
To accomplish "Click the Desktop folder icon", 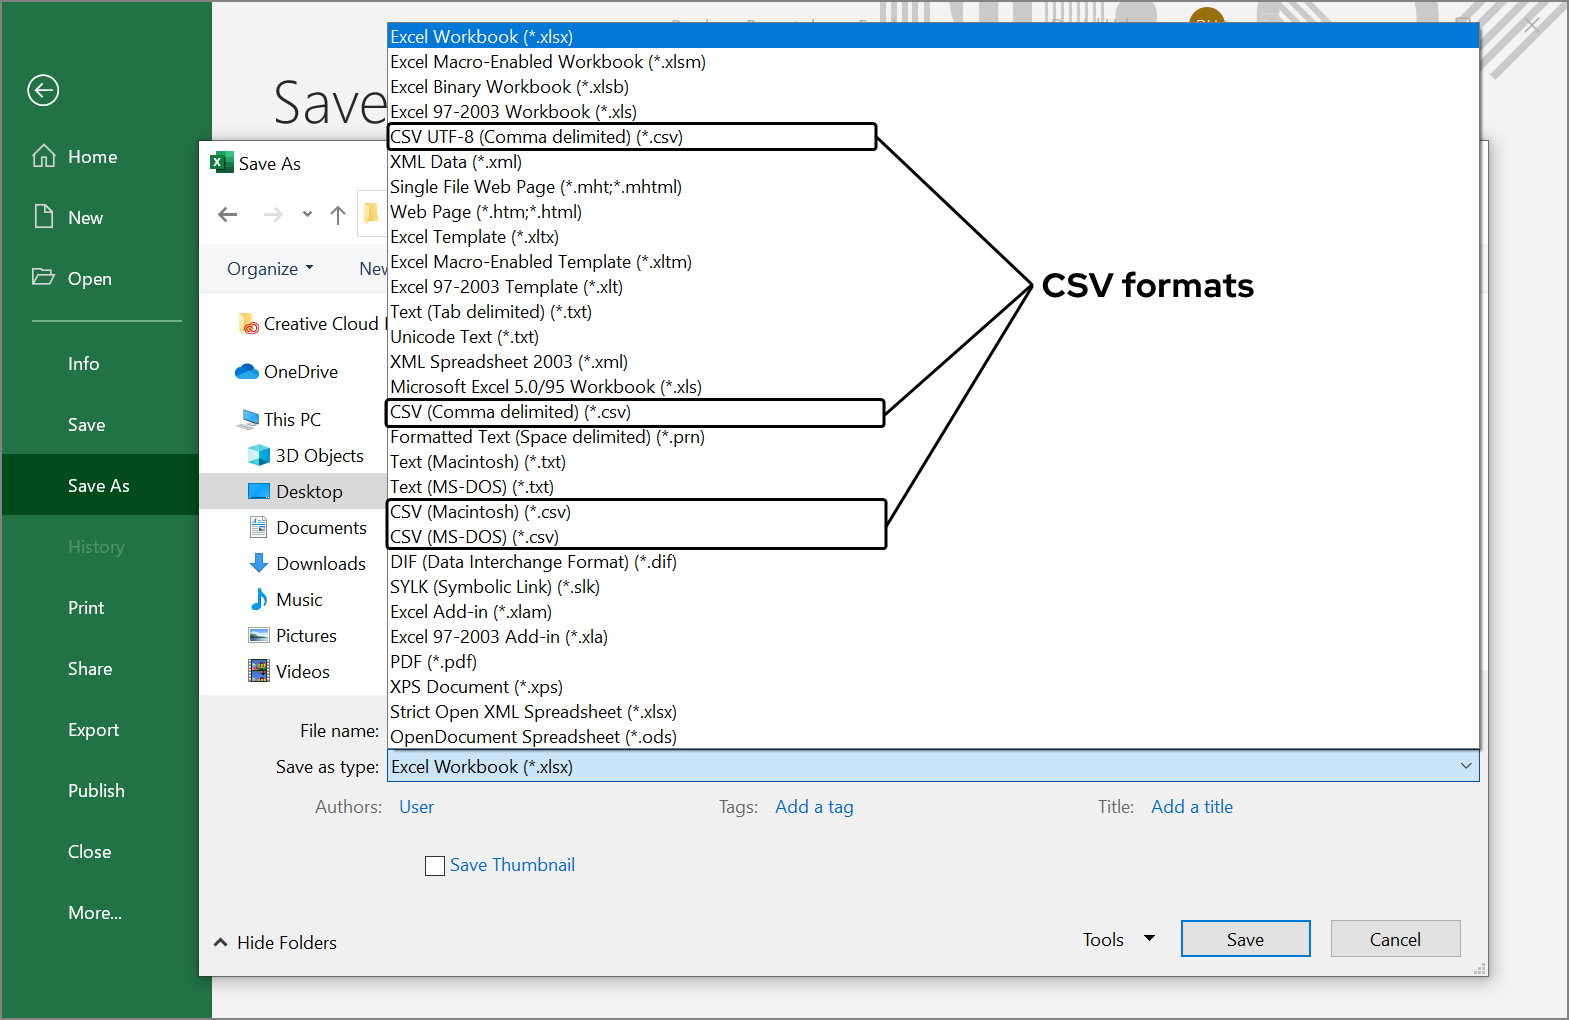I will click(259, 491).
